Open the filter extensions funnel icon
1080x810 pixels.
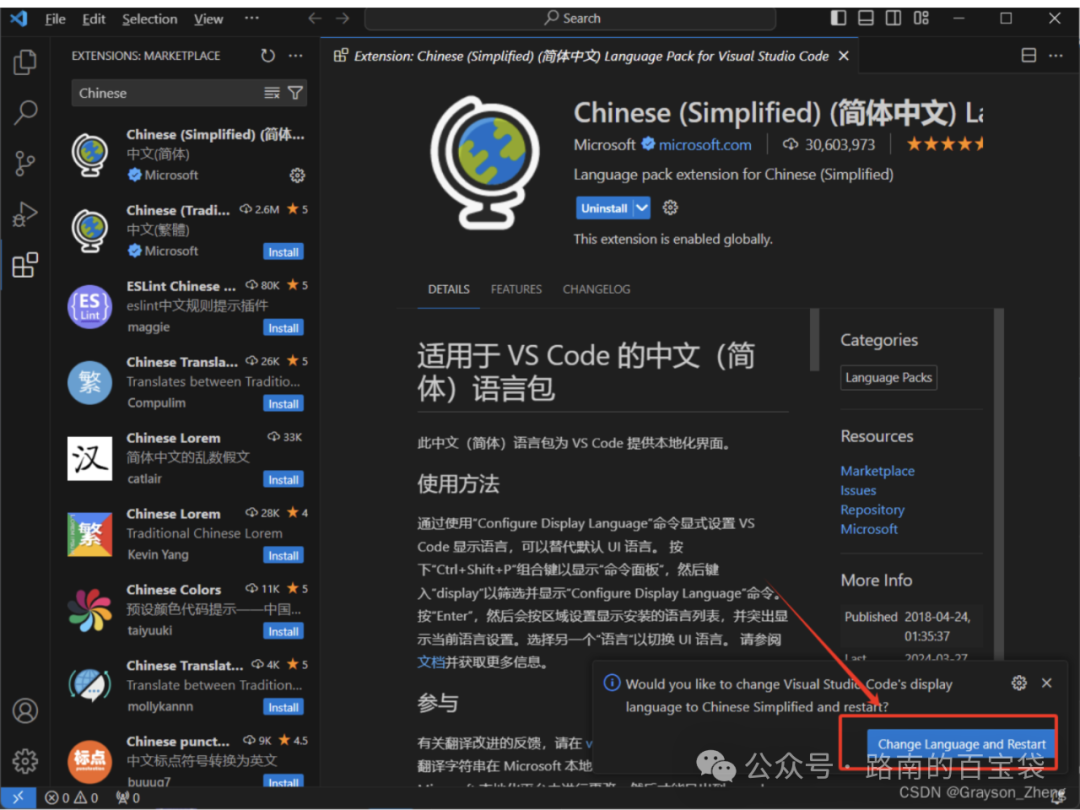coord(295,93)
